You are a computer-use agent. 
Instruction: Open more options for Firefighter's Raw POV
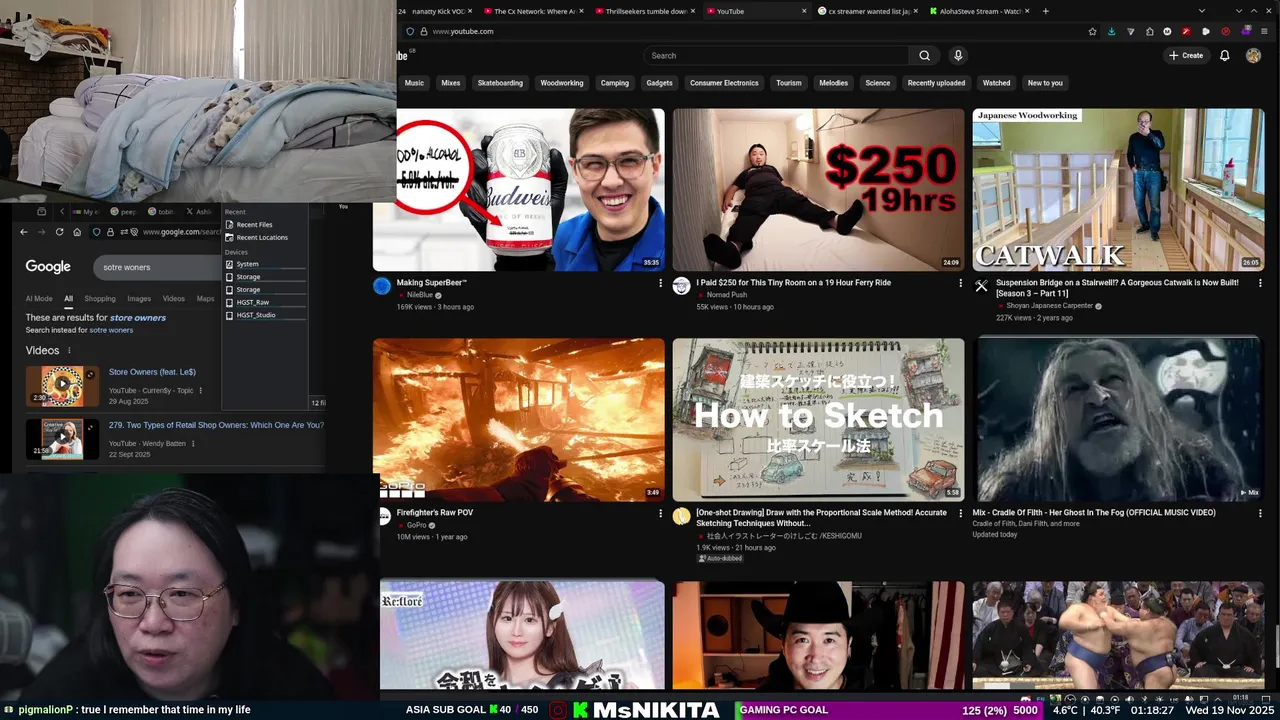click(x=660, y=513)
